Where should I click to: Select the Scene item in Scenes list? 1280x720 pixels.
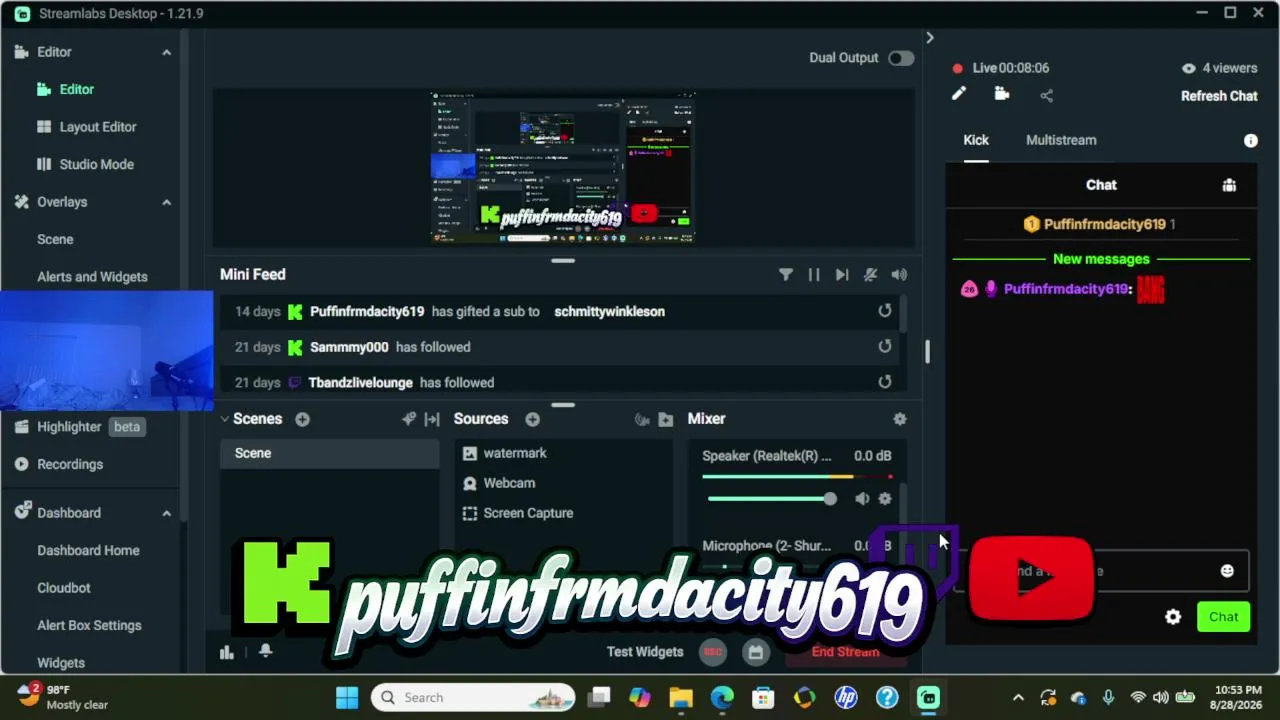click(330, 453)
